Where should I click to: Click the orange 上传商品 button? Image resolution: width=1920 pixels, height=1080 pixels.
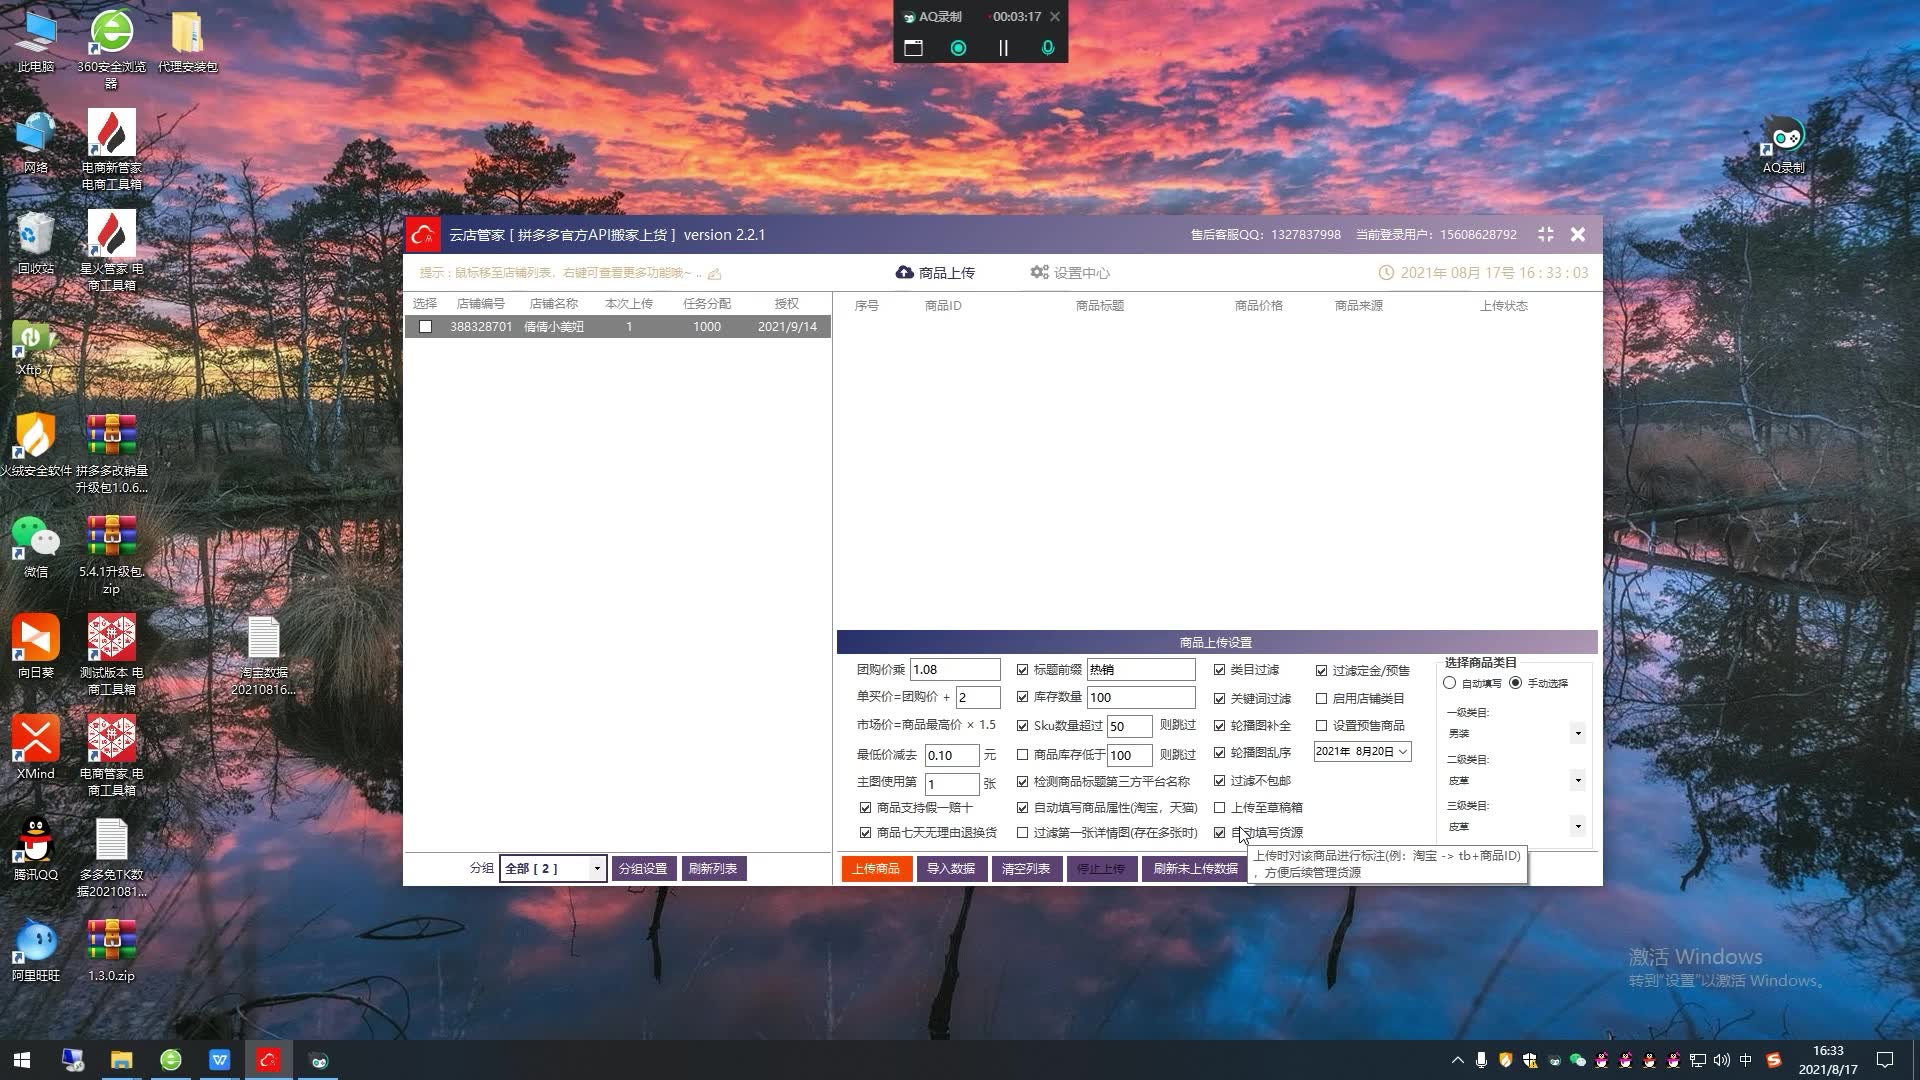point(876,868)
